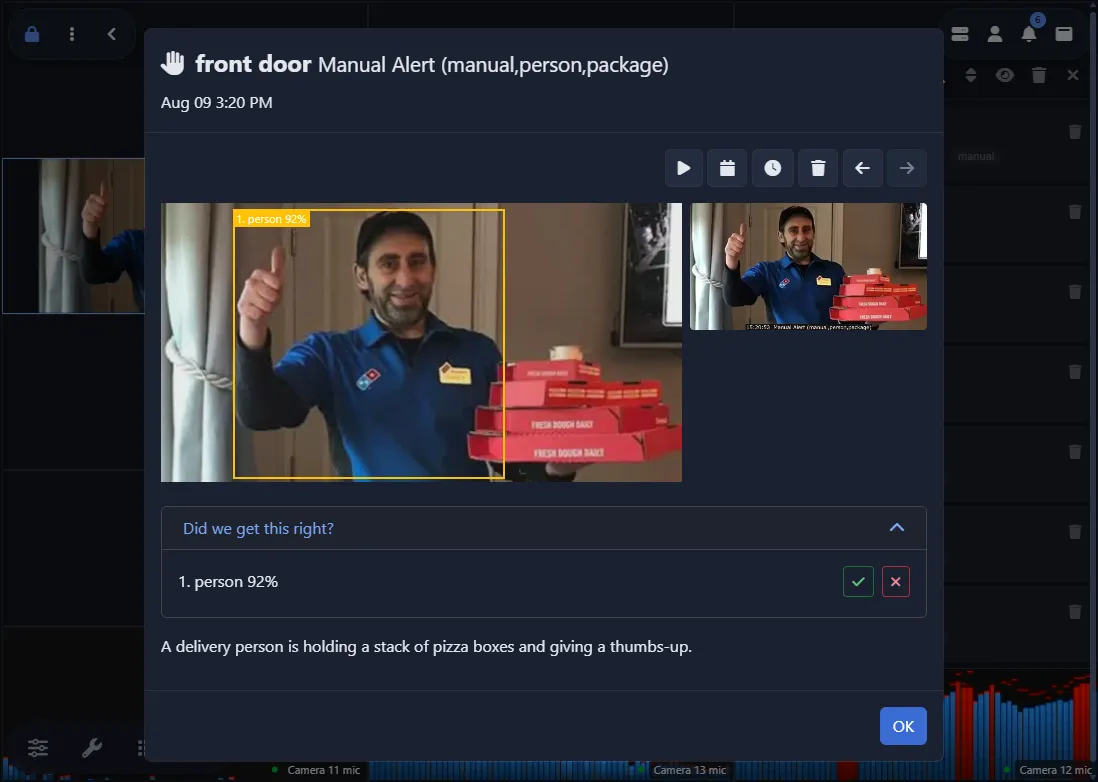Image resolution: width=1098 pixels, height=782 pixels.
Task: Click the raised hand Manual Alert icon
Action: 172,64
